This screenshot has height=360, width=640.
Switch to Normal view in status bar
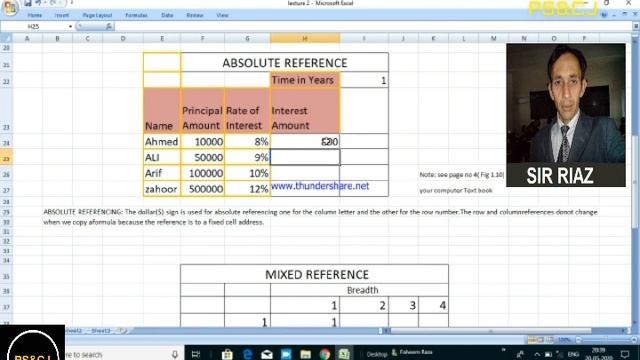coord(531,340)
